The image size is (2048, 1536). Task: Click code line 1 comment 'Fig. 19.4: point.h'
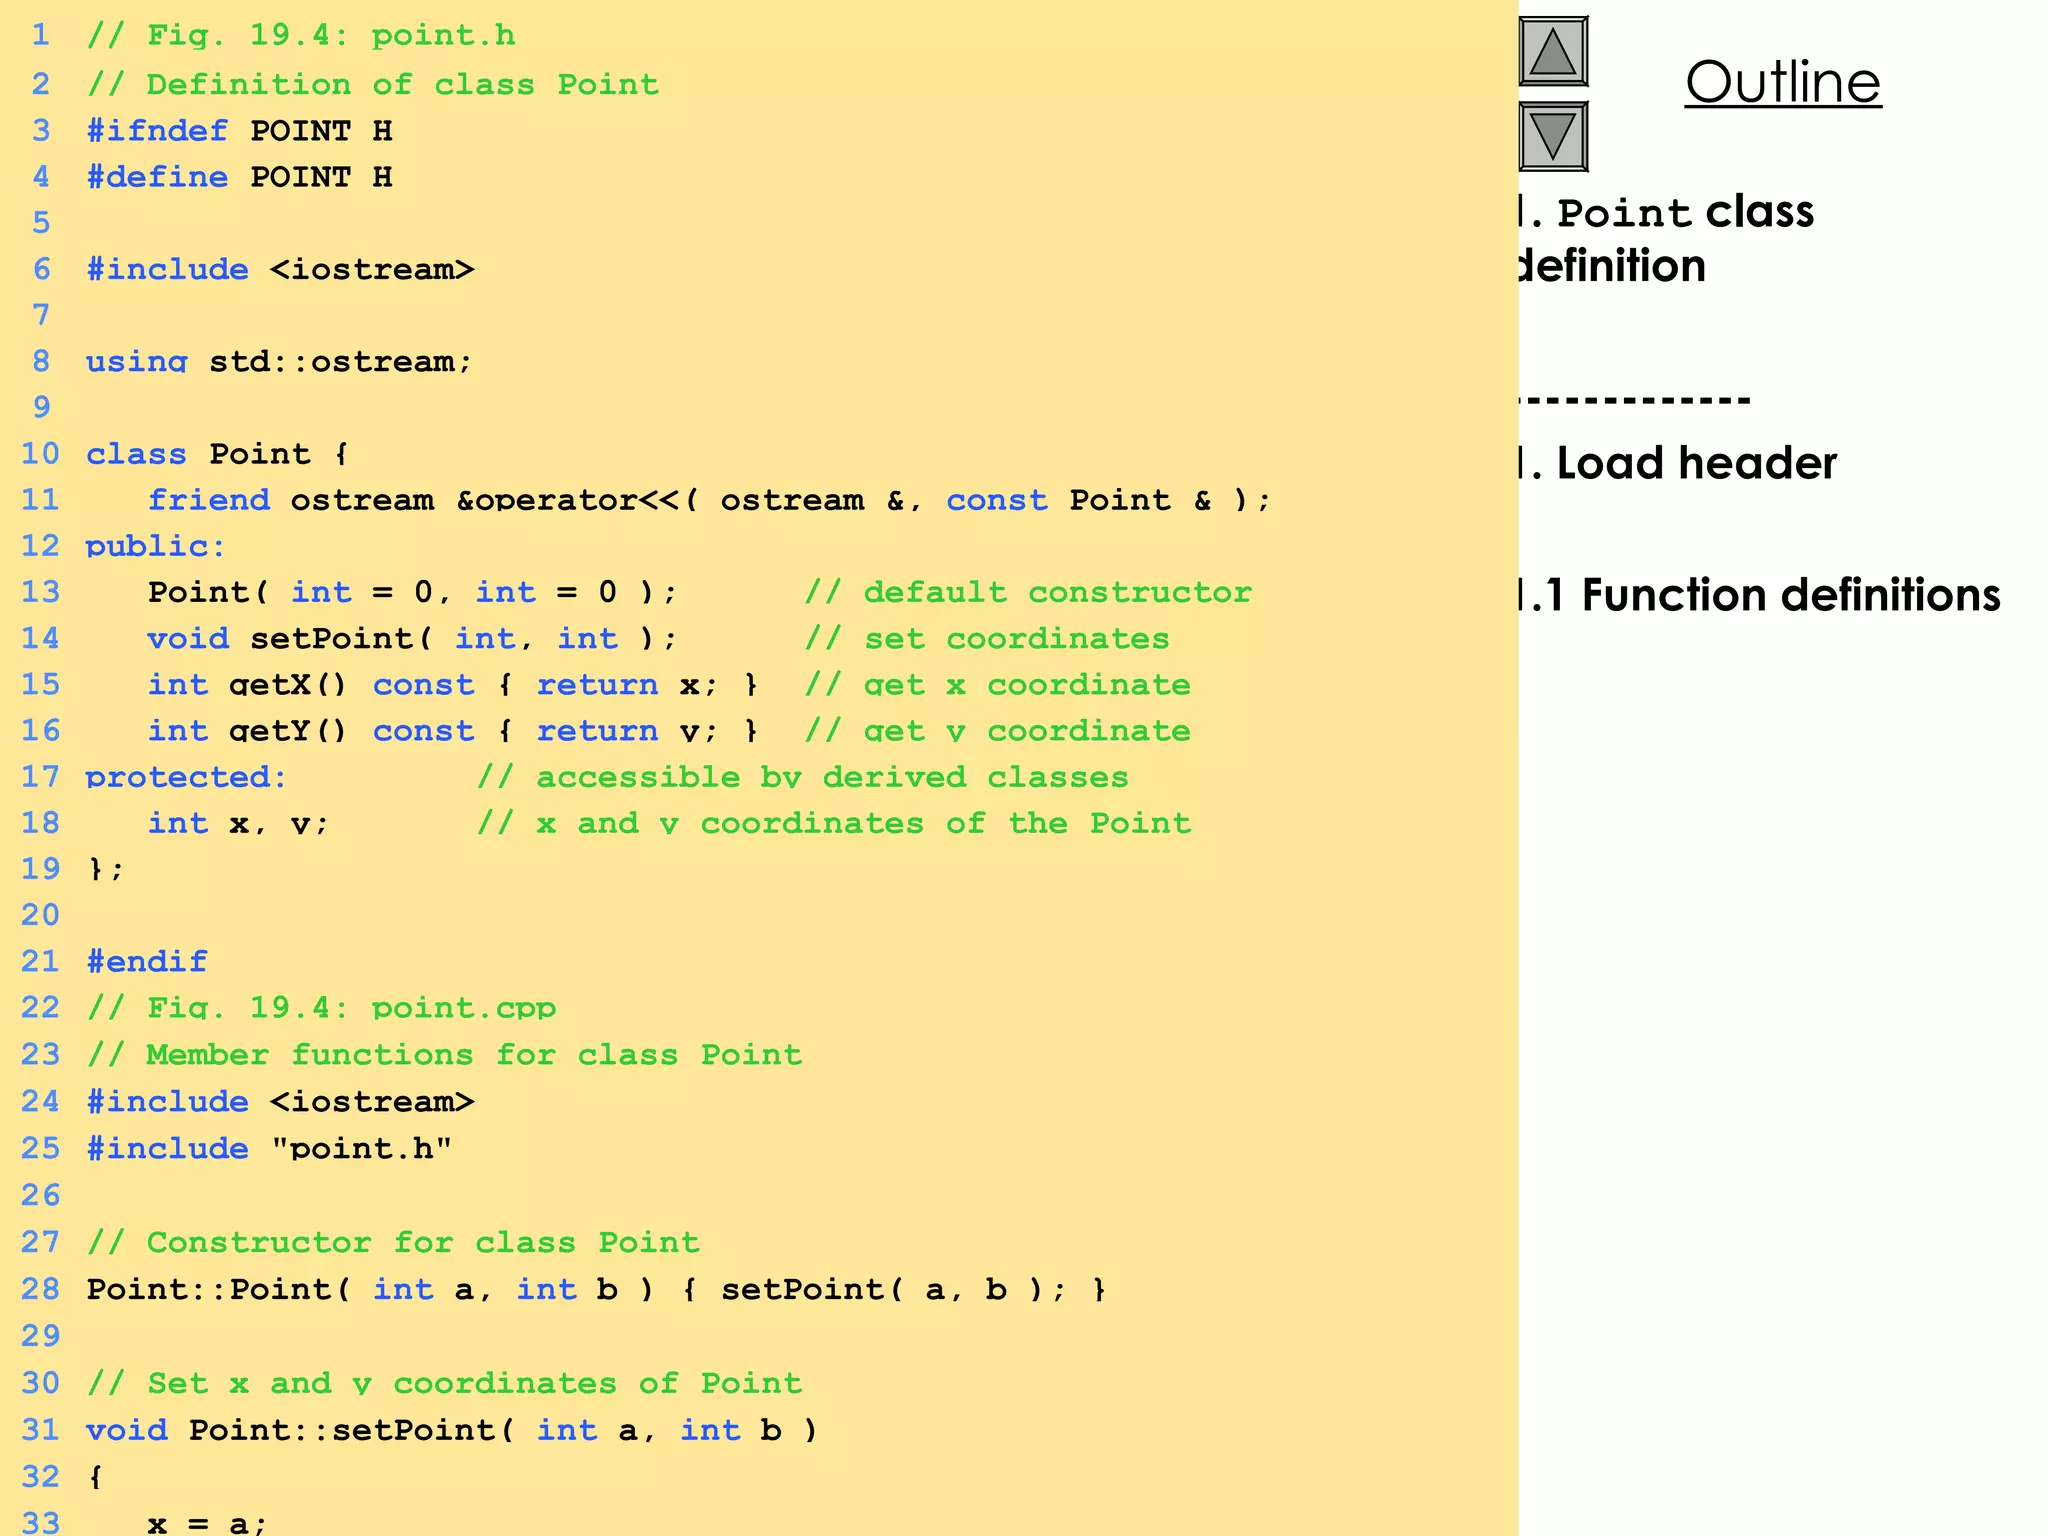coord(301,36)
